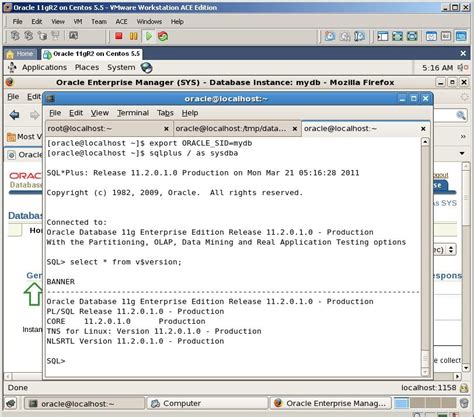Open the VMware Windows menu
Viewport: 474px width, 417px height.
pyautogui.click(x=149, y=22)
